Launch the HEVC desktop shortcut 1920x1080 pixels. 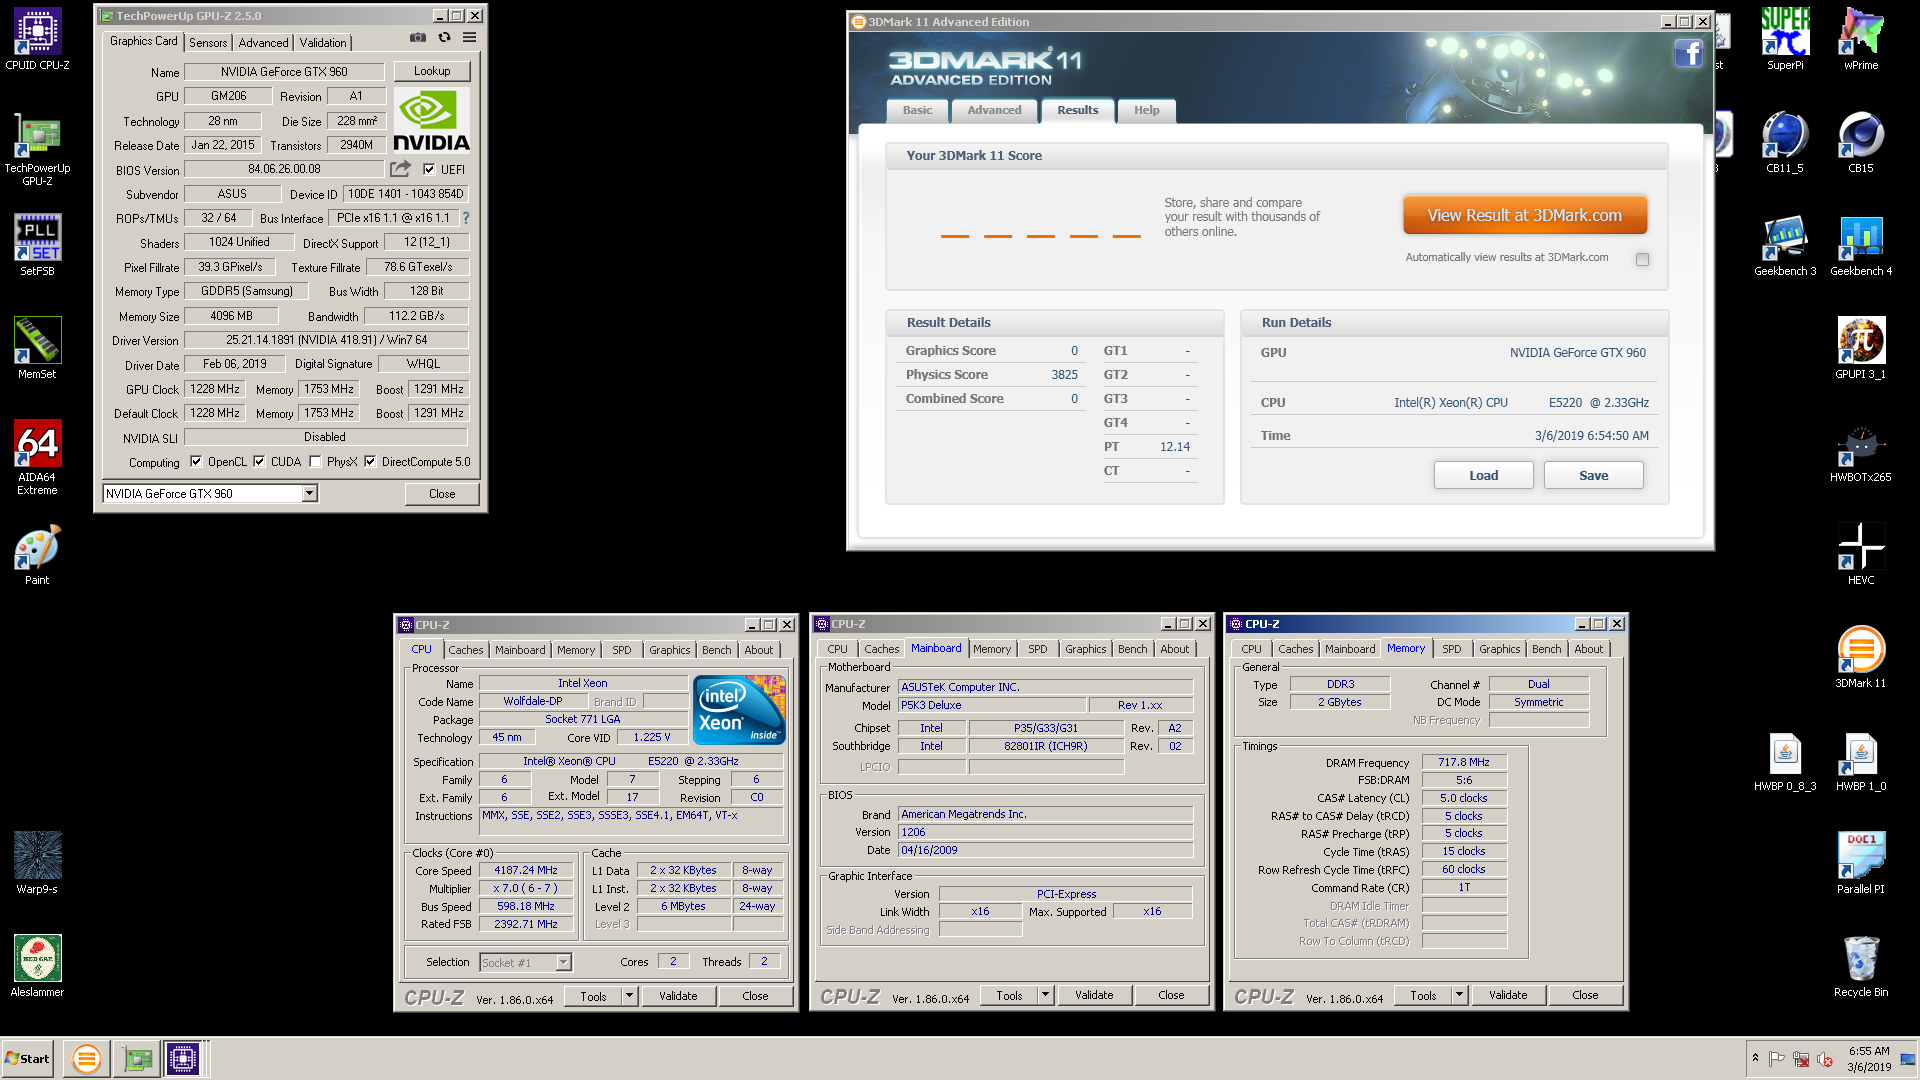coord(1861,555)
